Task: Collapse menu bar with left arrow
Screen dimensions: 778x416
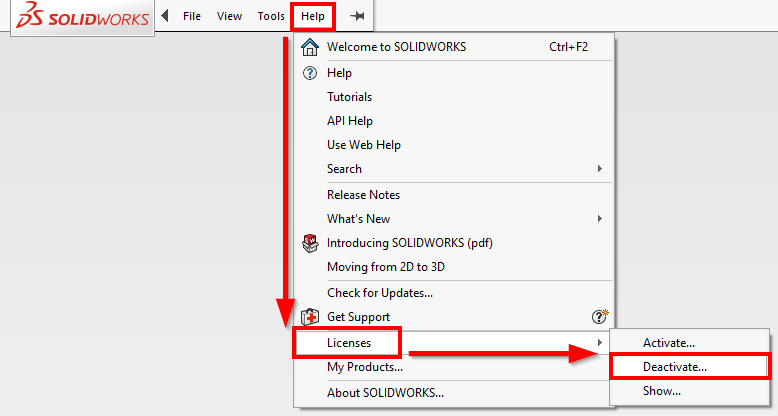Action: click(165, 16)
